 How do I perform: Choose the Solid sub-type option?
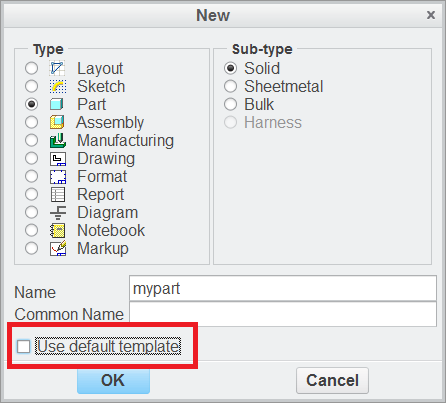[230, 68]
